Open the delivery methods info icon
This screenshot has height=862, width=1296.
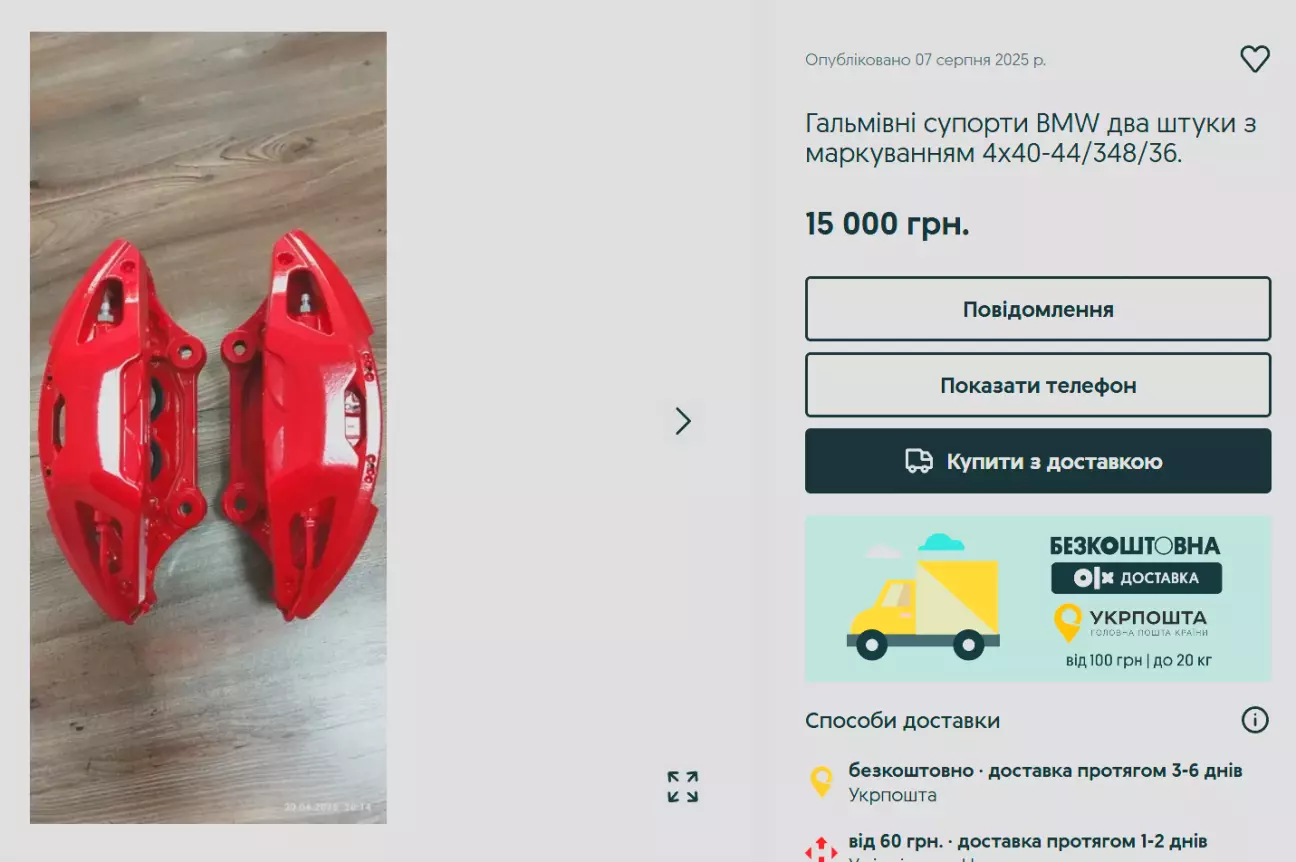(x=1255, y=720)
